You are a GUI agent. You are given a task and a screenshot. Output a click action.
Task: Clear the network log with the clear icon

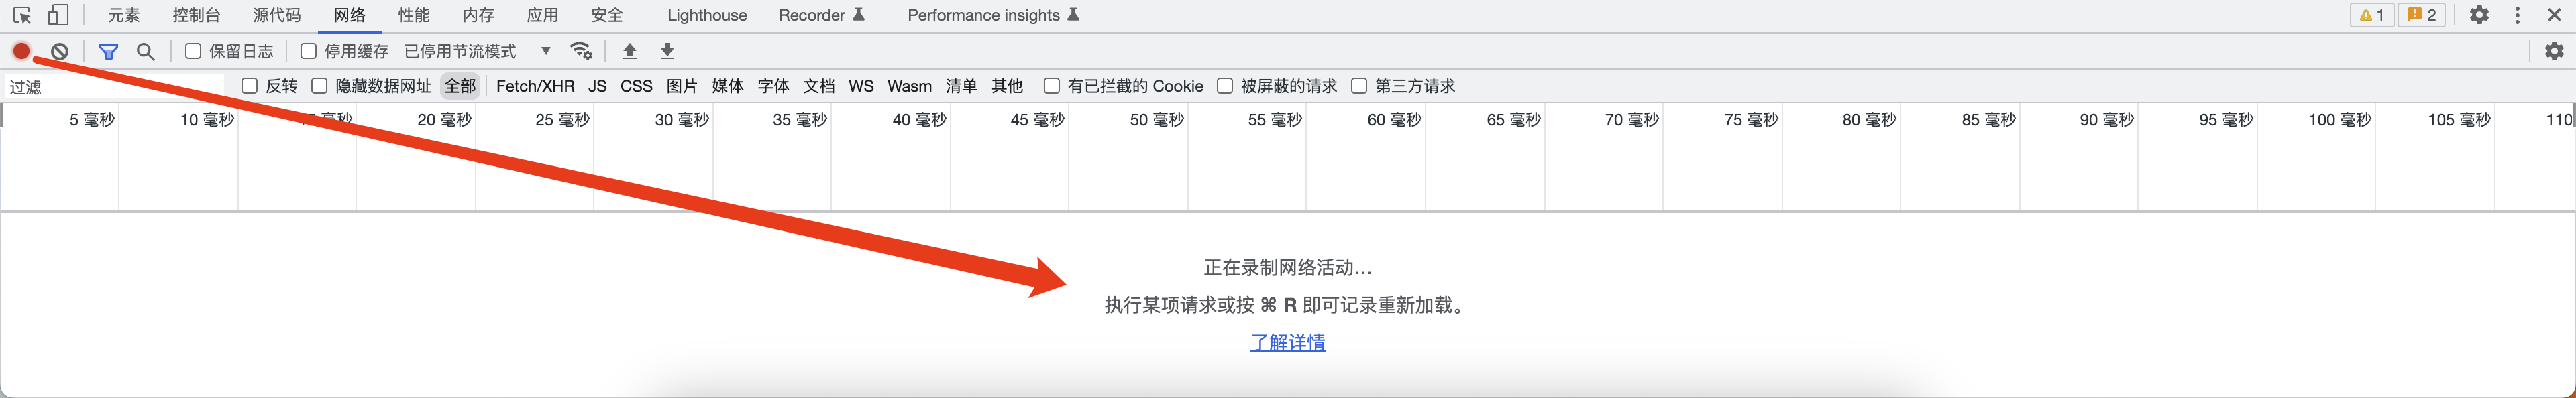pyautogui.click(x=60, y=51)
